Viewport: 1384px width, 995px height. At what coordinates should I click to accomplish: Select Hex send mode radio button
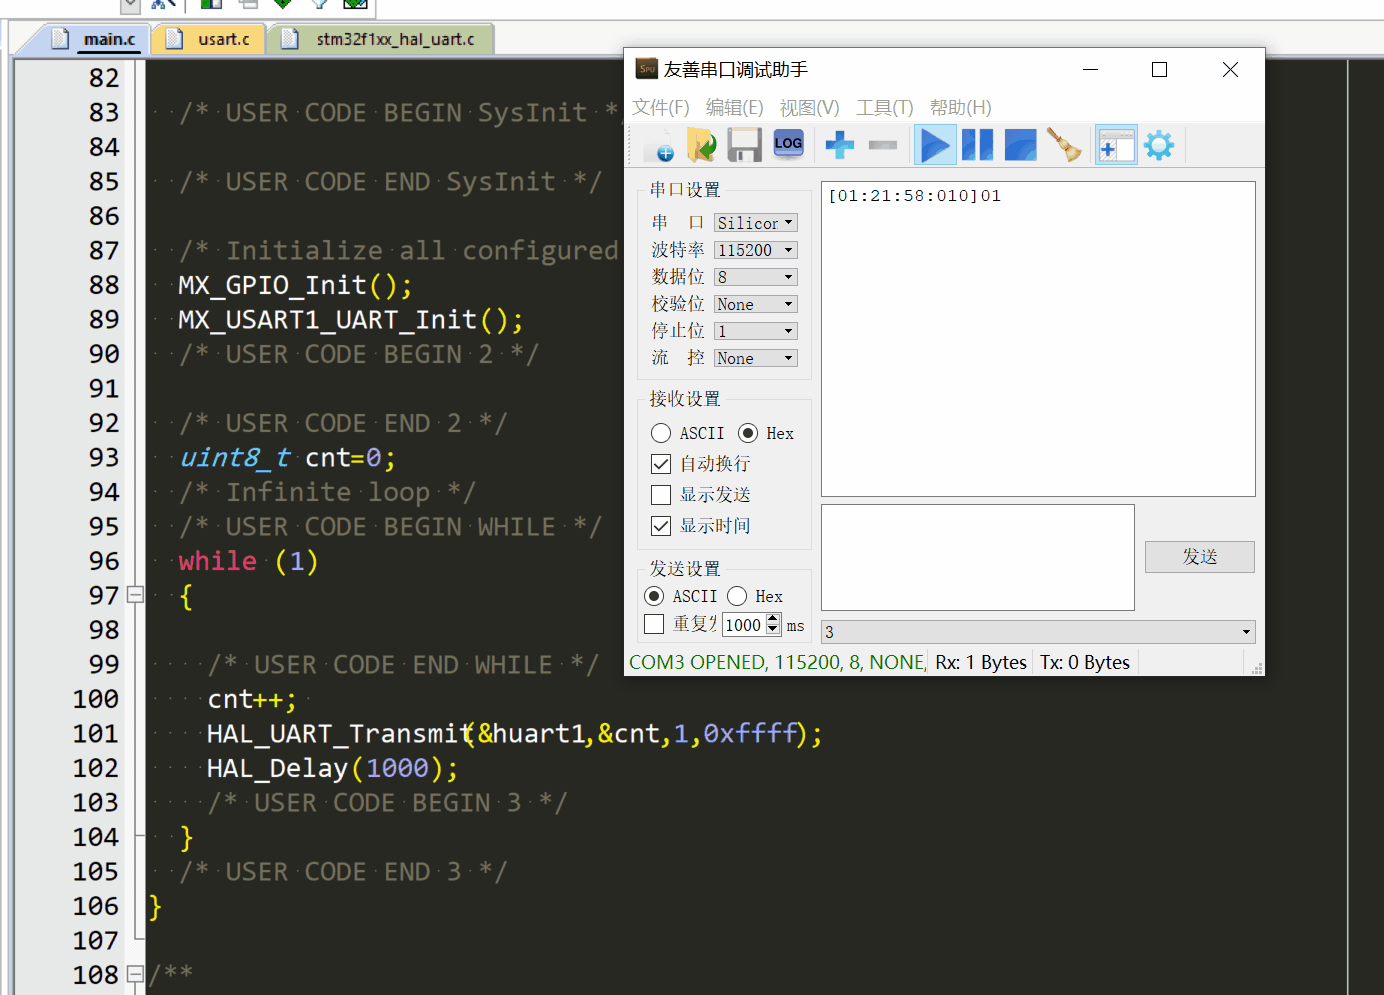tap(737, 596)
